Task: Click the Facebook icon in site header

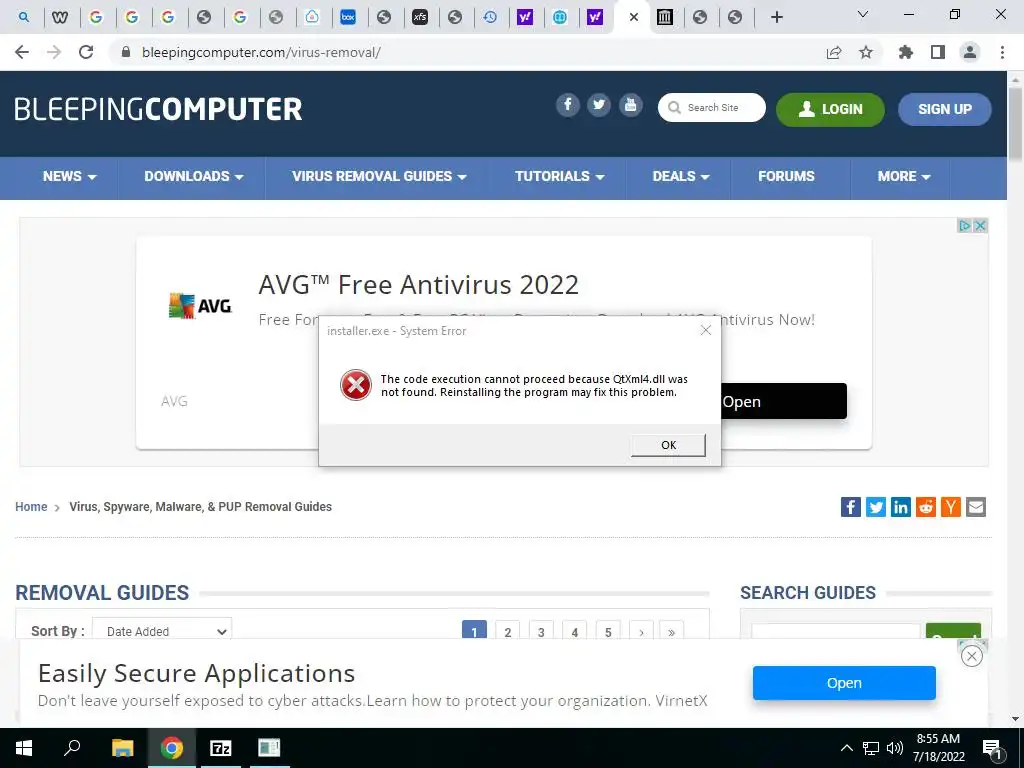Action: point(568,105)
